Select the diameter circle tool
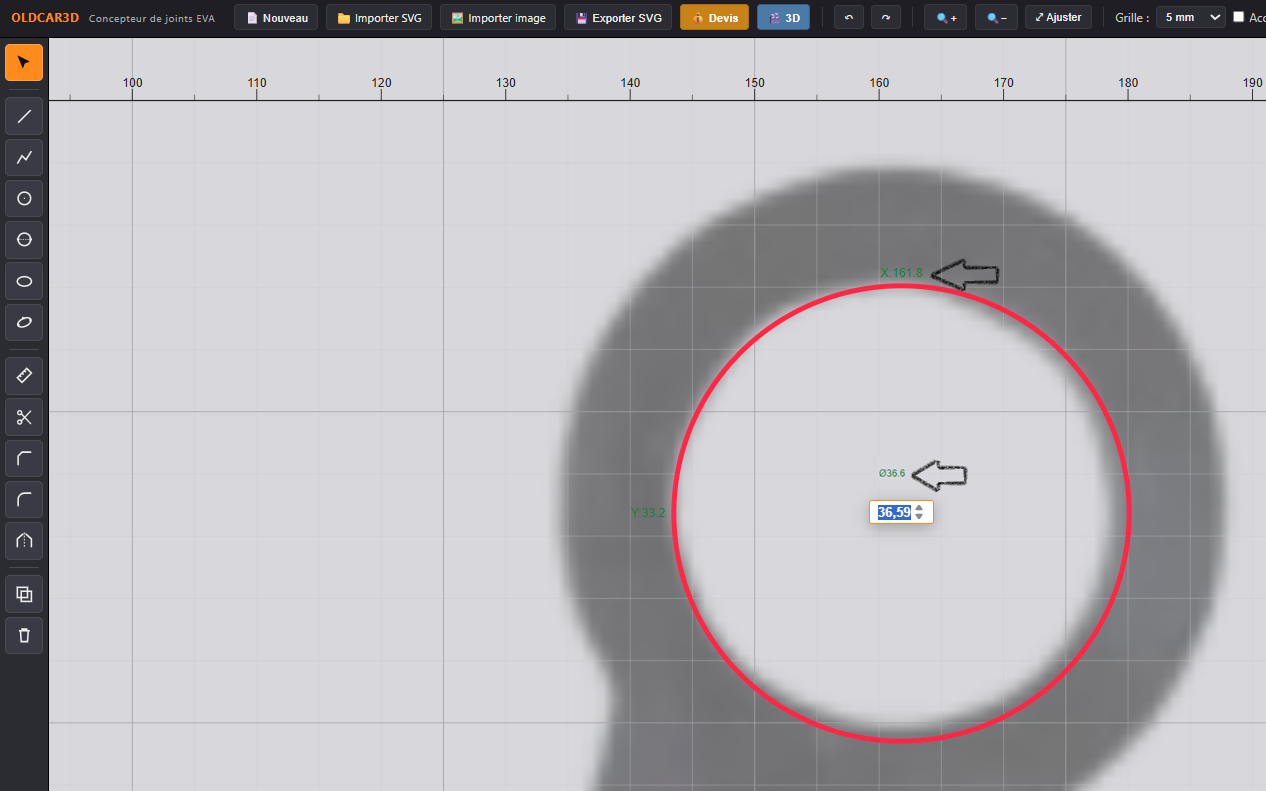Viewport: 1266px width, 791px height. point(24,239)
